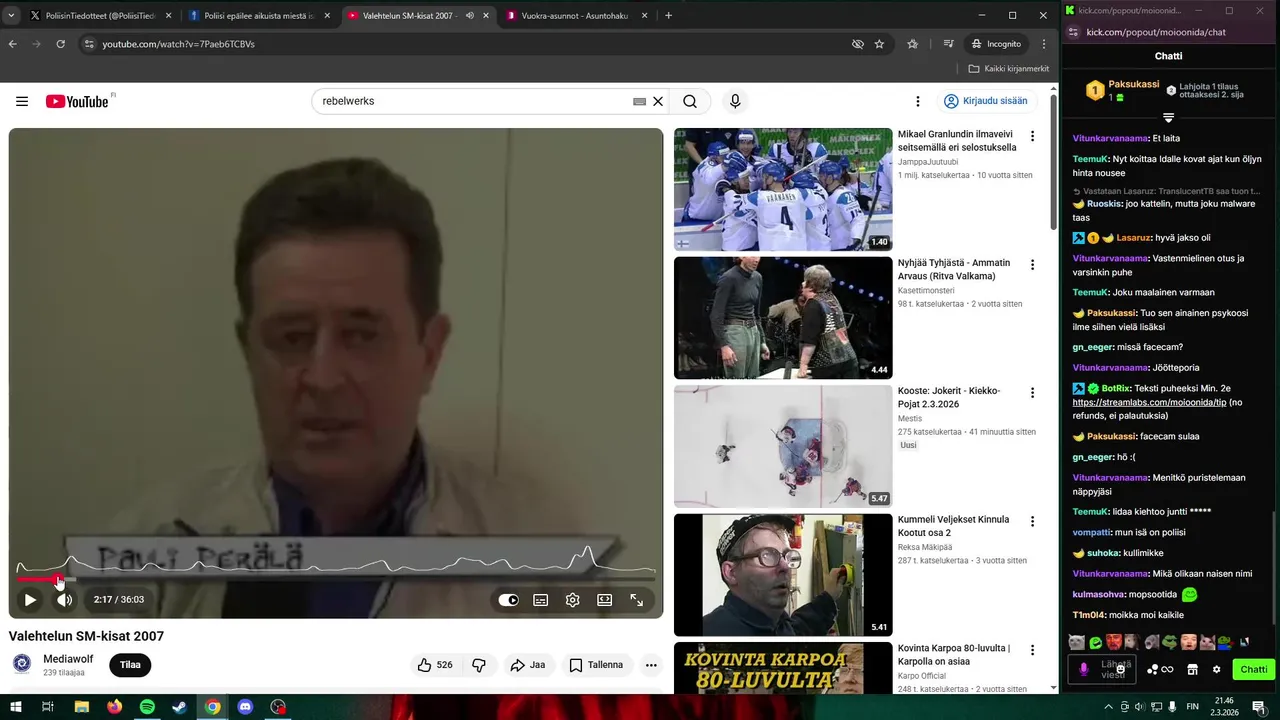
Task: Open options for Kovinta Karpoa 80-luvulta video
Action: coord(1033,650)
